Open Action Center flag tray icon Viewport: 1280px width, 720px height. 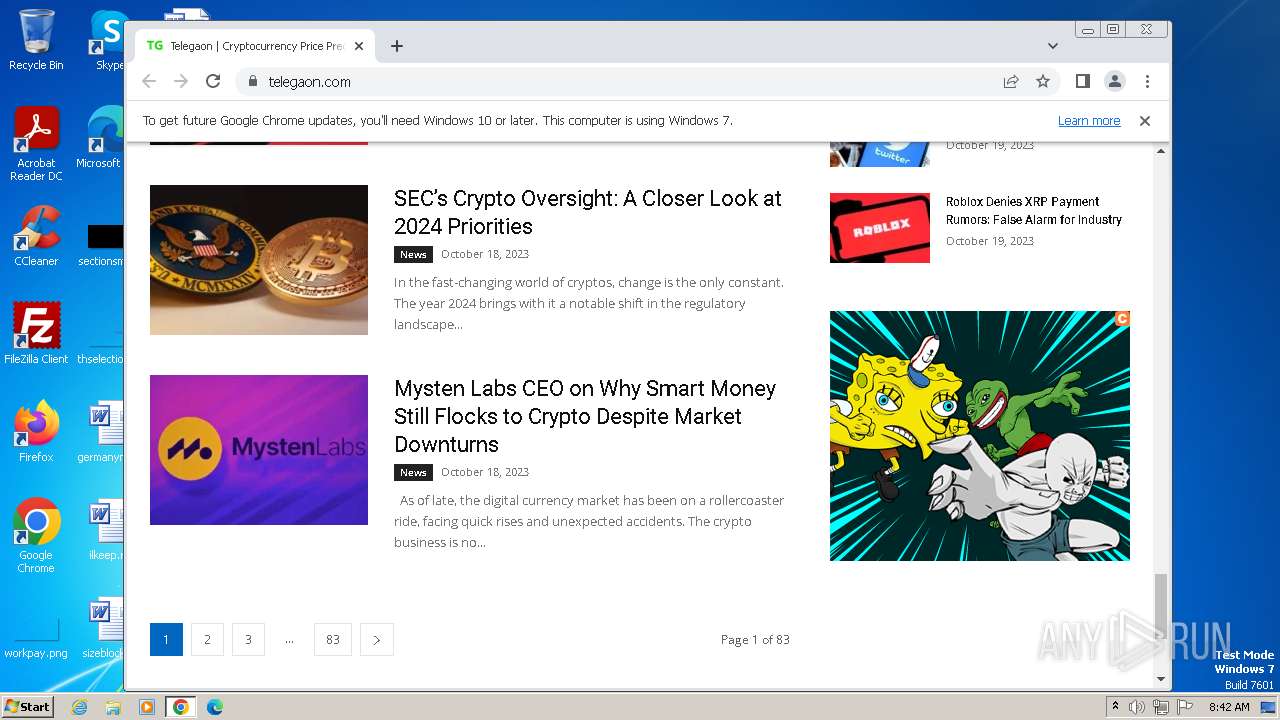click(1184, 707)
